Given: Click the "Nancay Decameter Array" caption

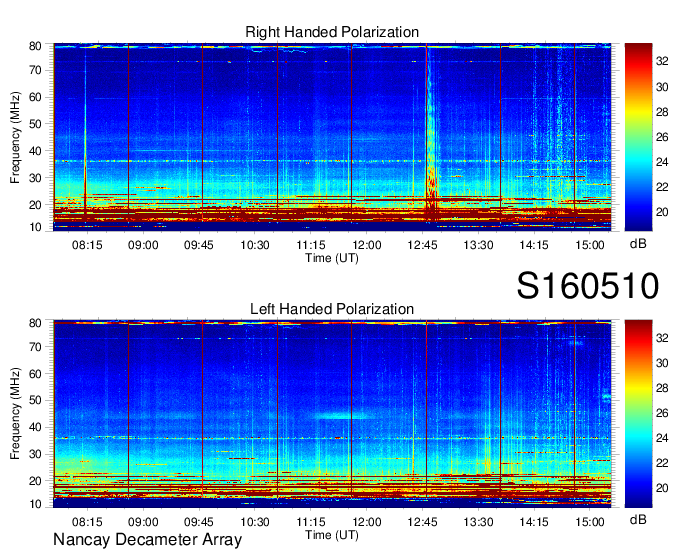Looking at the screenshot, I should (x=147, y=539).
